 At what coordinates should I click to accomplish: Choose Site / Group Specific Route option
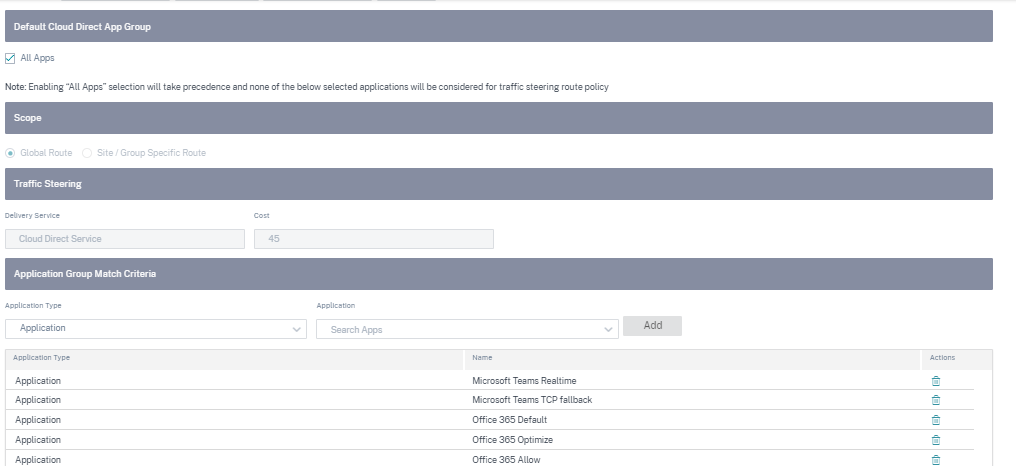pos(87,153)
